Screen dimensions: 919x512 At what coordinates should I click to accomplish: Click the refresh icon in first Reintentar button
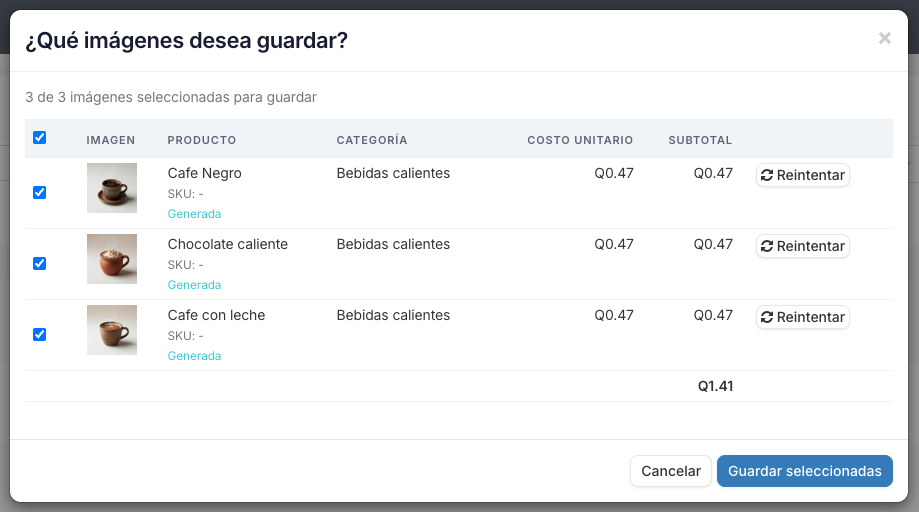click(x=767, y=175)
